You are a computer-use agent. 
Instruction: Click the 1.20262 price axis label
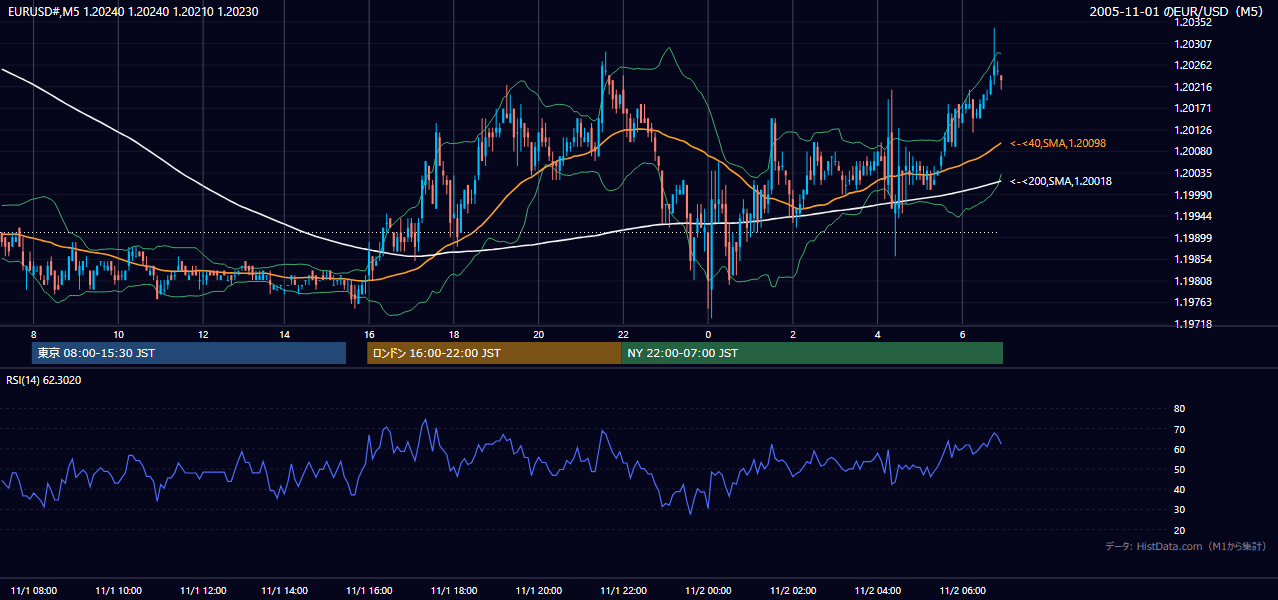pos(1193,65)
